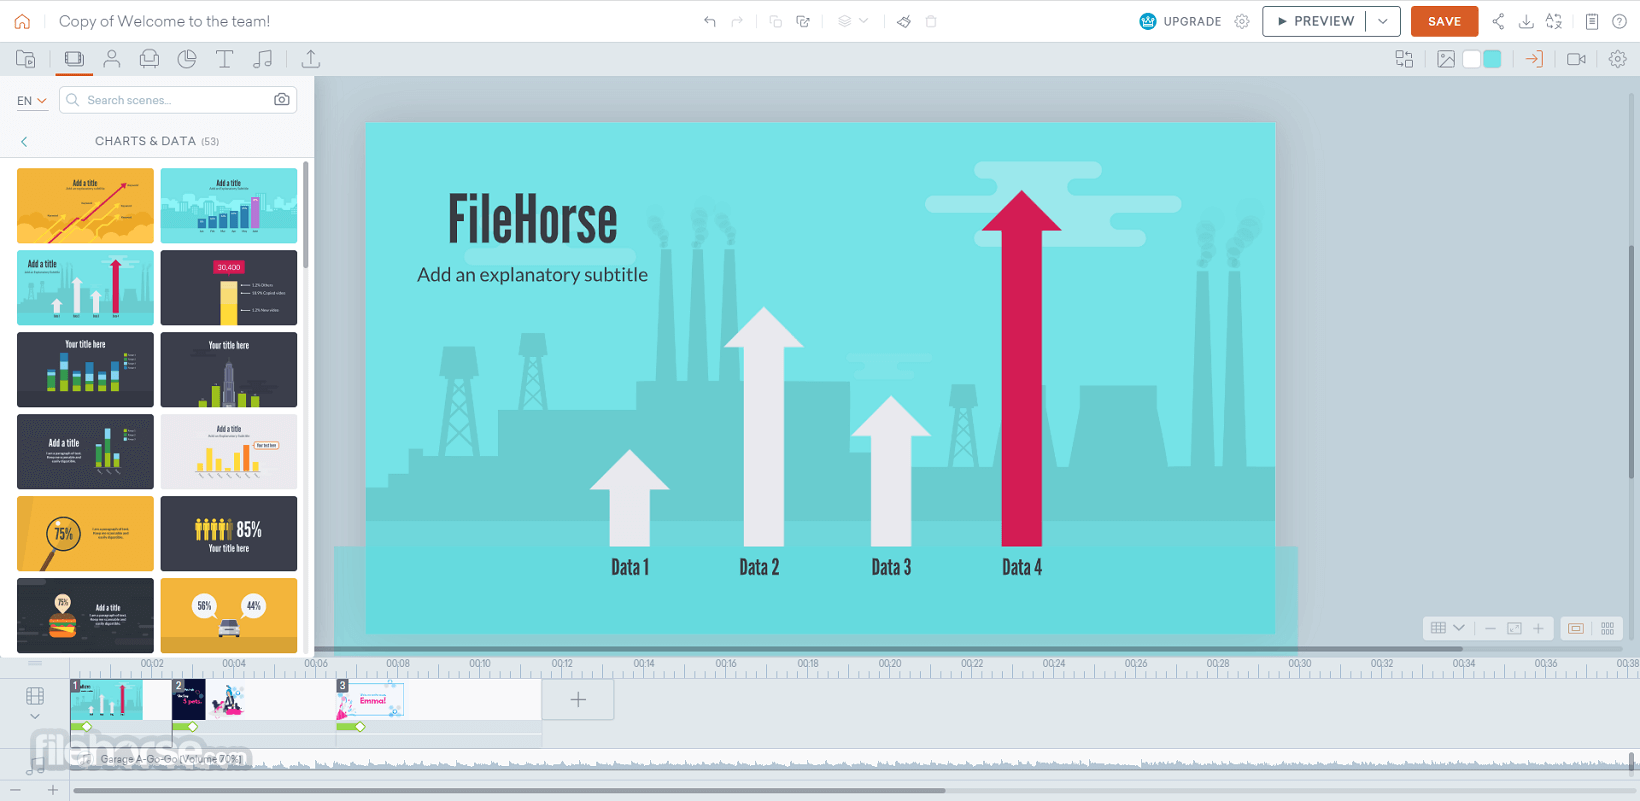This screenshot has height=801, width=1640.
Task: Click into the Search scenes field
Action: (178, 100)
